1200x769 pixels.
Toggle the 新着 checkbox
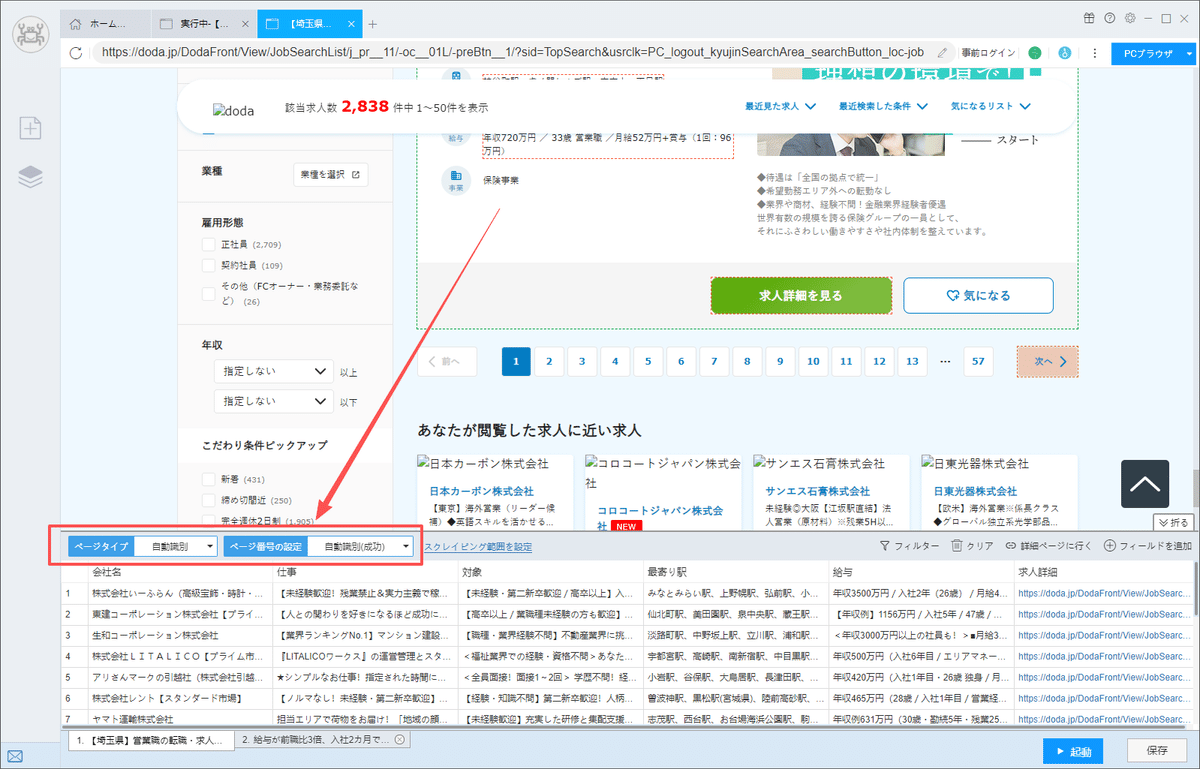[x=209, y=479]
